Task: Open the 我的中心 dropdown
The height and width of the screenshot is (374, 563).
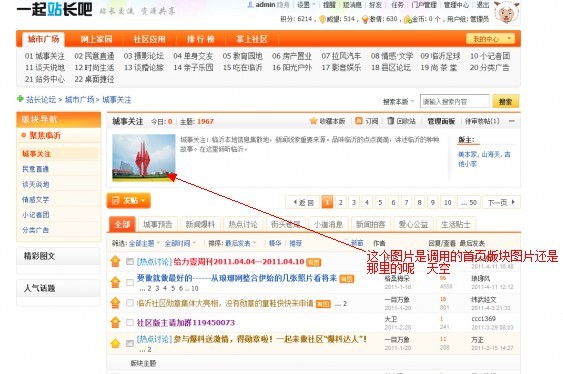Action: (490, 39)
